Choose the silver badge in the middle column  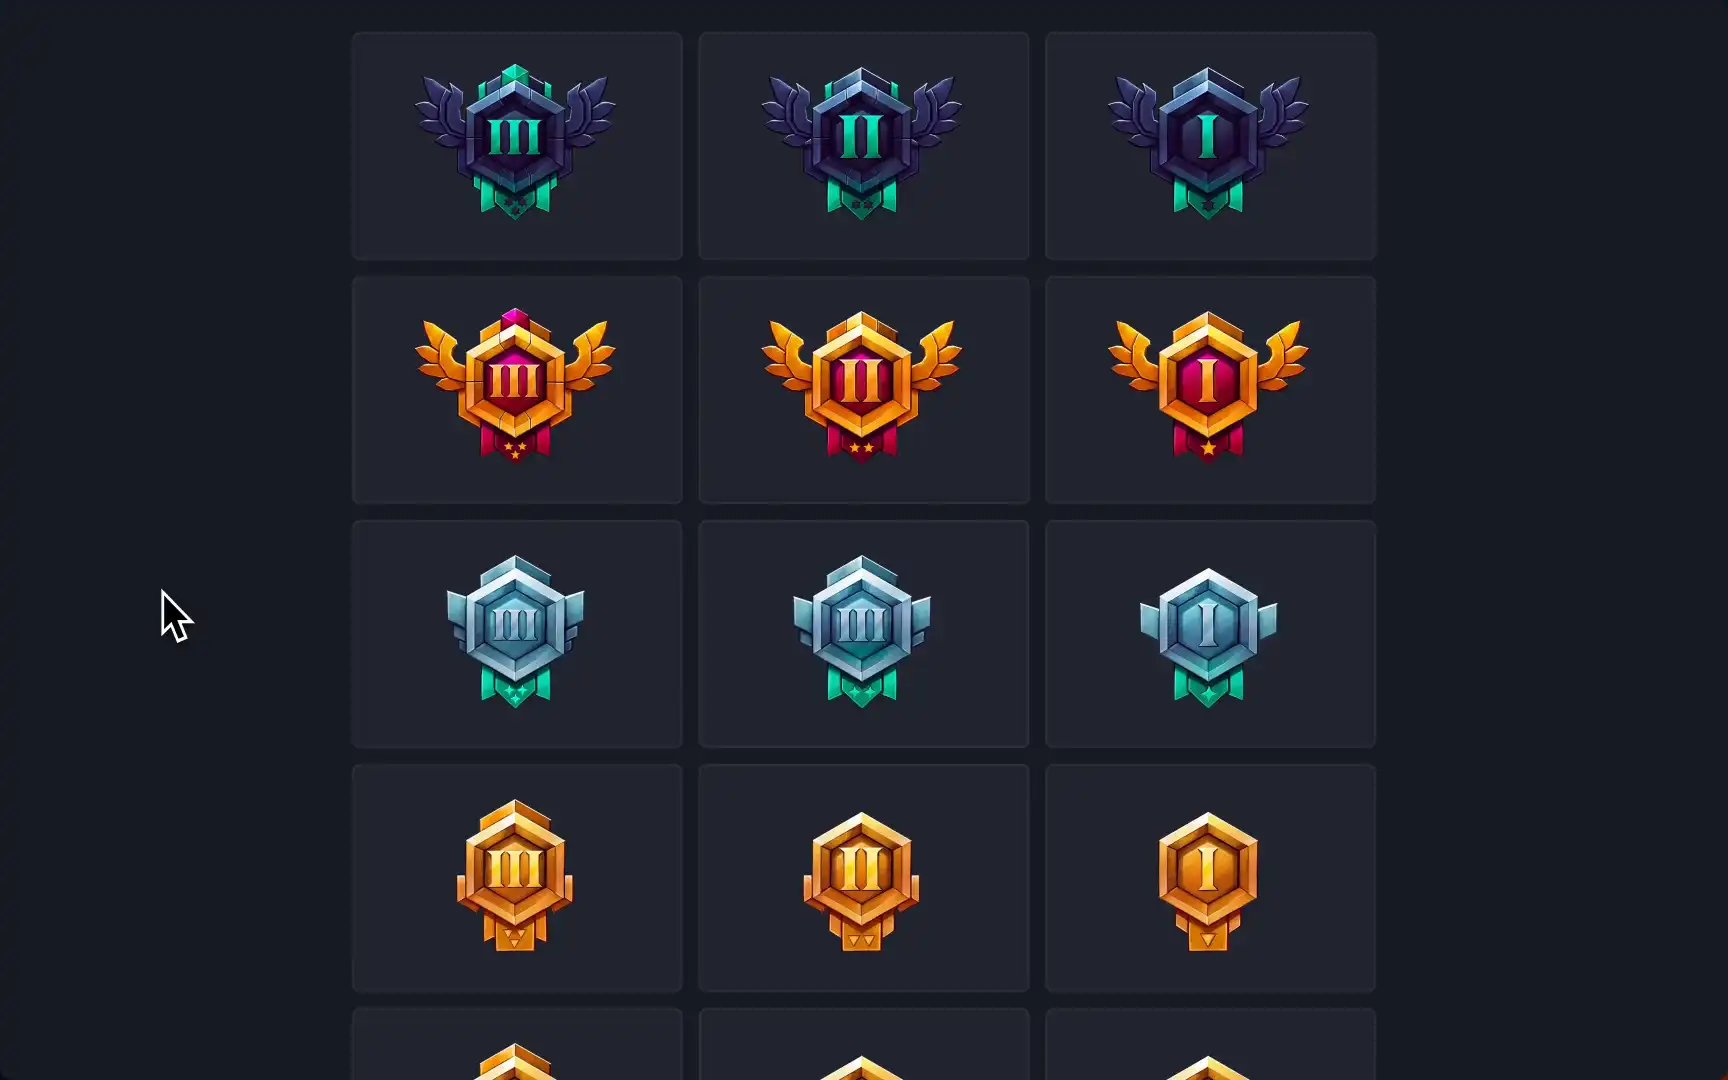[x=861, y=631]
